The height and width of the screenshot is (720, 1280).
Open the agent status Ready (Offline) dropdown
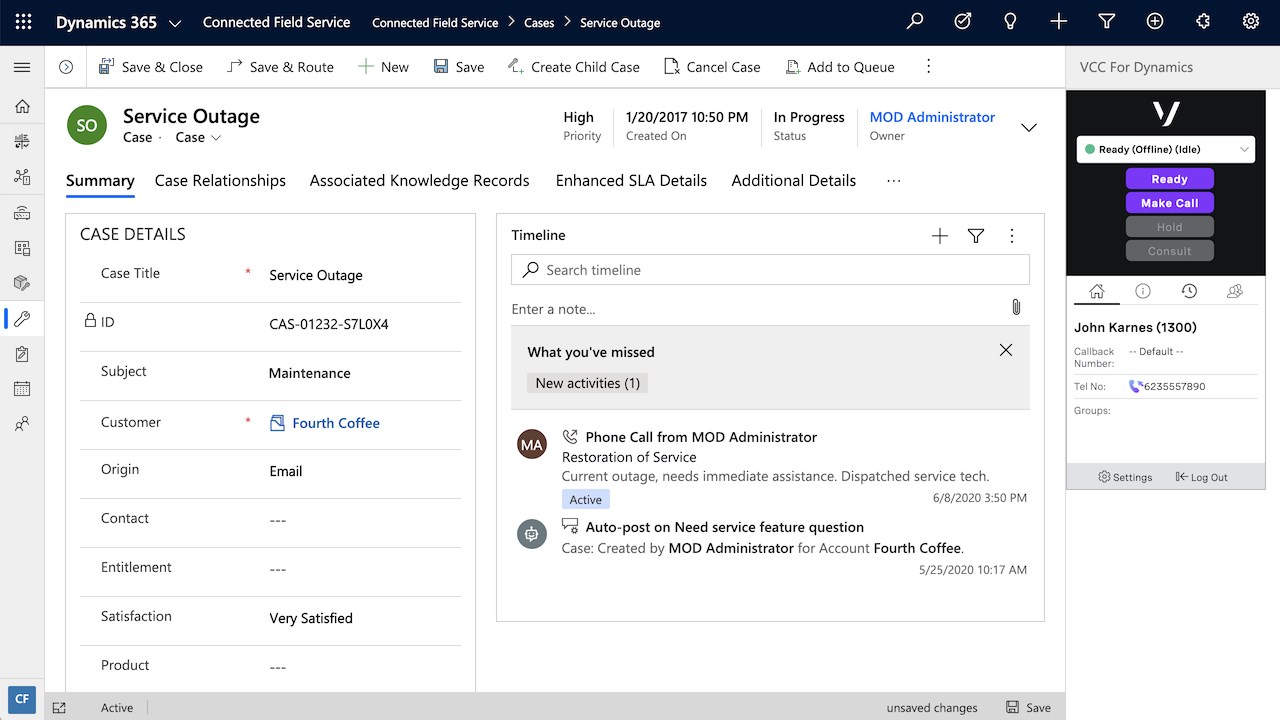(1165, 149)
